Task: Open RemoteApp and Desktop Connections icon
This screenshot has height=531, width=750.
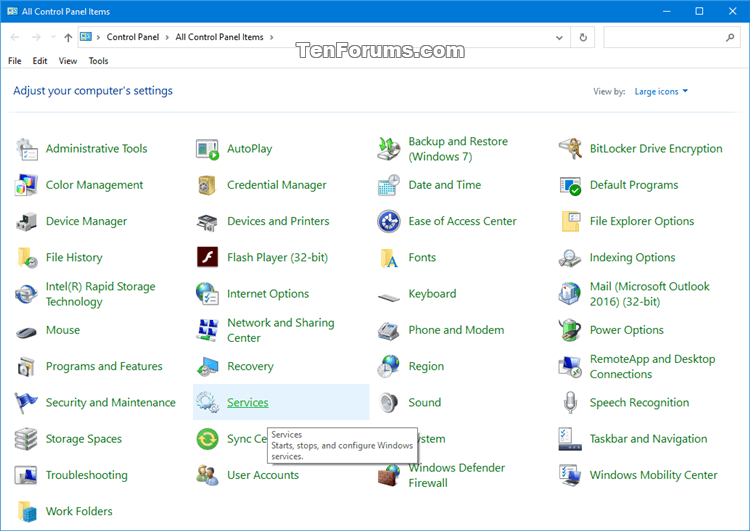Action: click(x=570, y=367)
